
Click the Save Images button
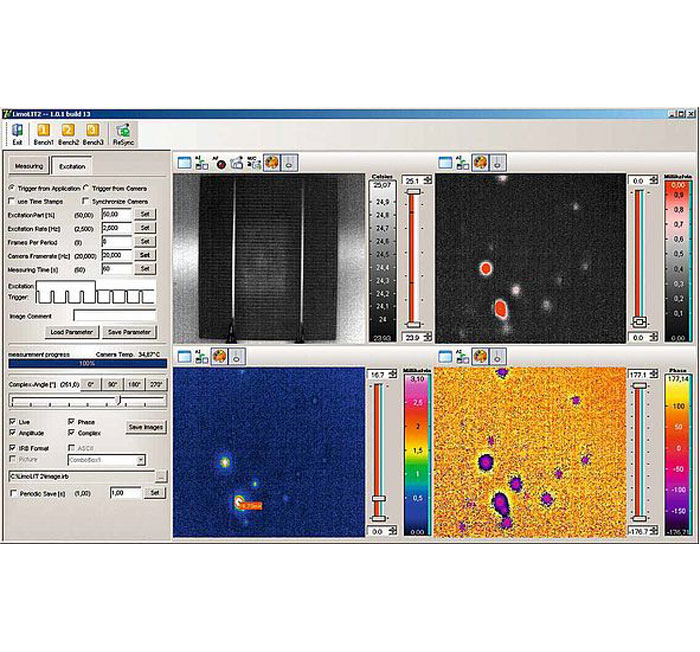pyautogui.click(x=146, y=427)
